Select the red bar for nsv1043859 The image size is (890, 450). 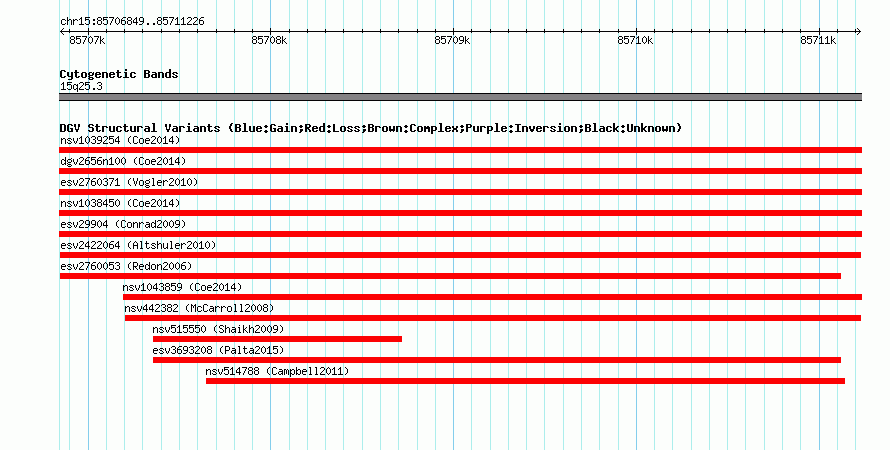pos(492,297)
